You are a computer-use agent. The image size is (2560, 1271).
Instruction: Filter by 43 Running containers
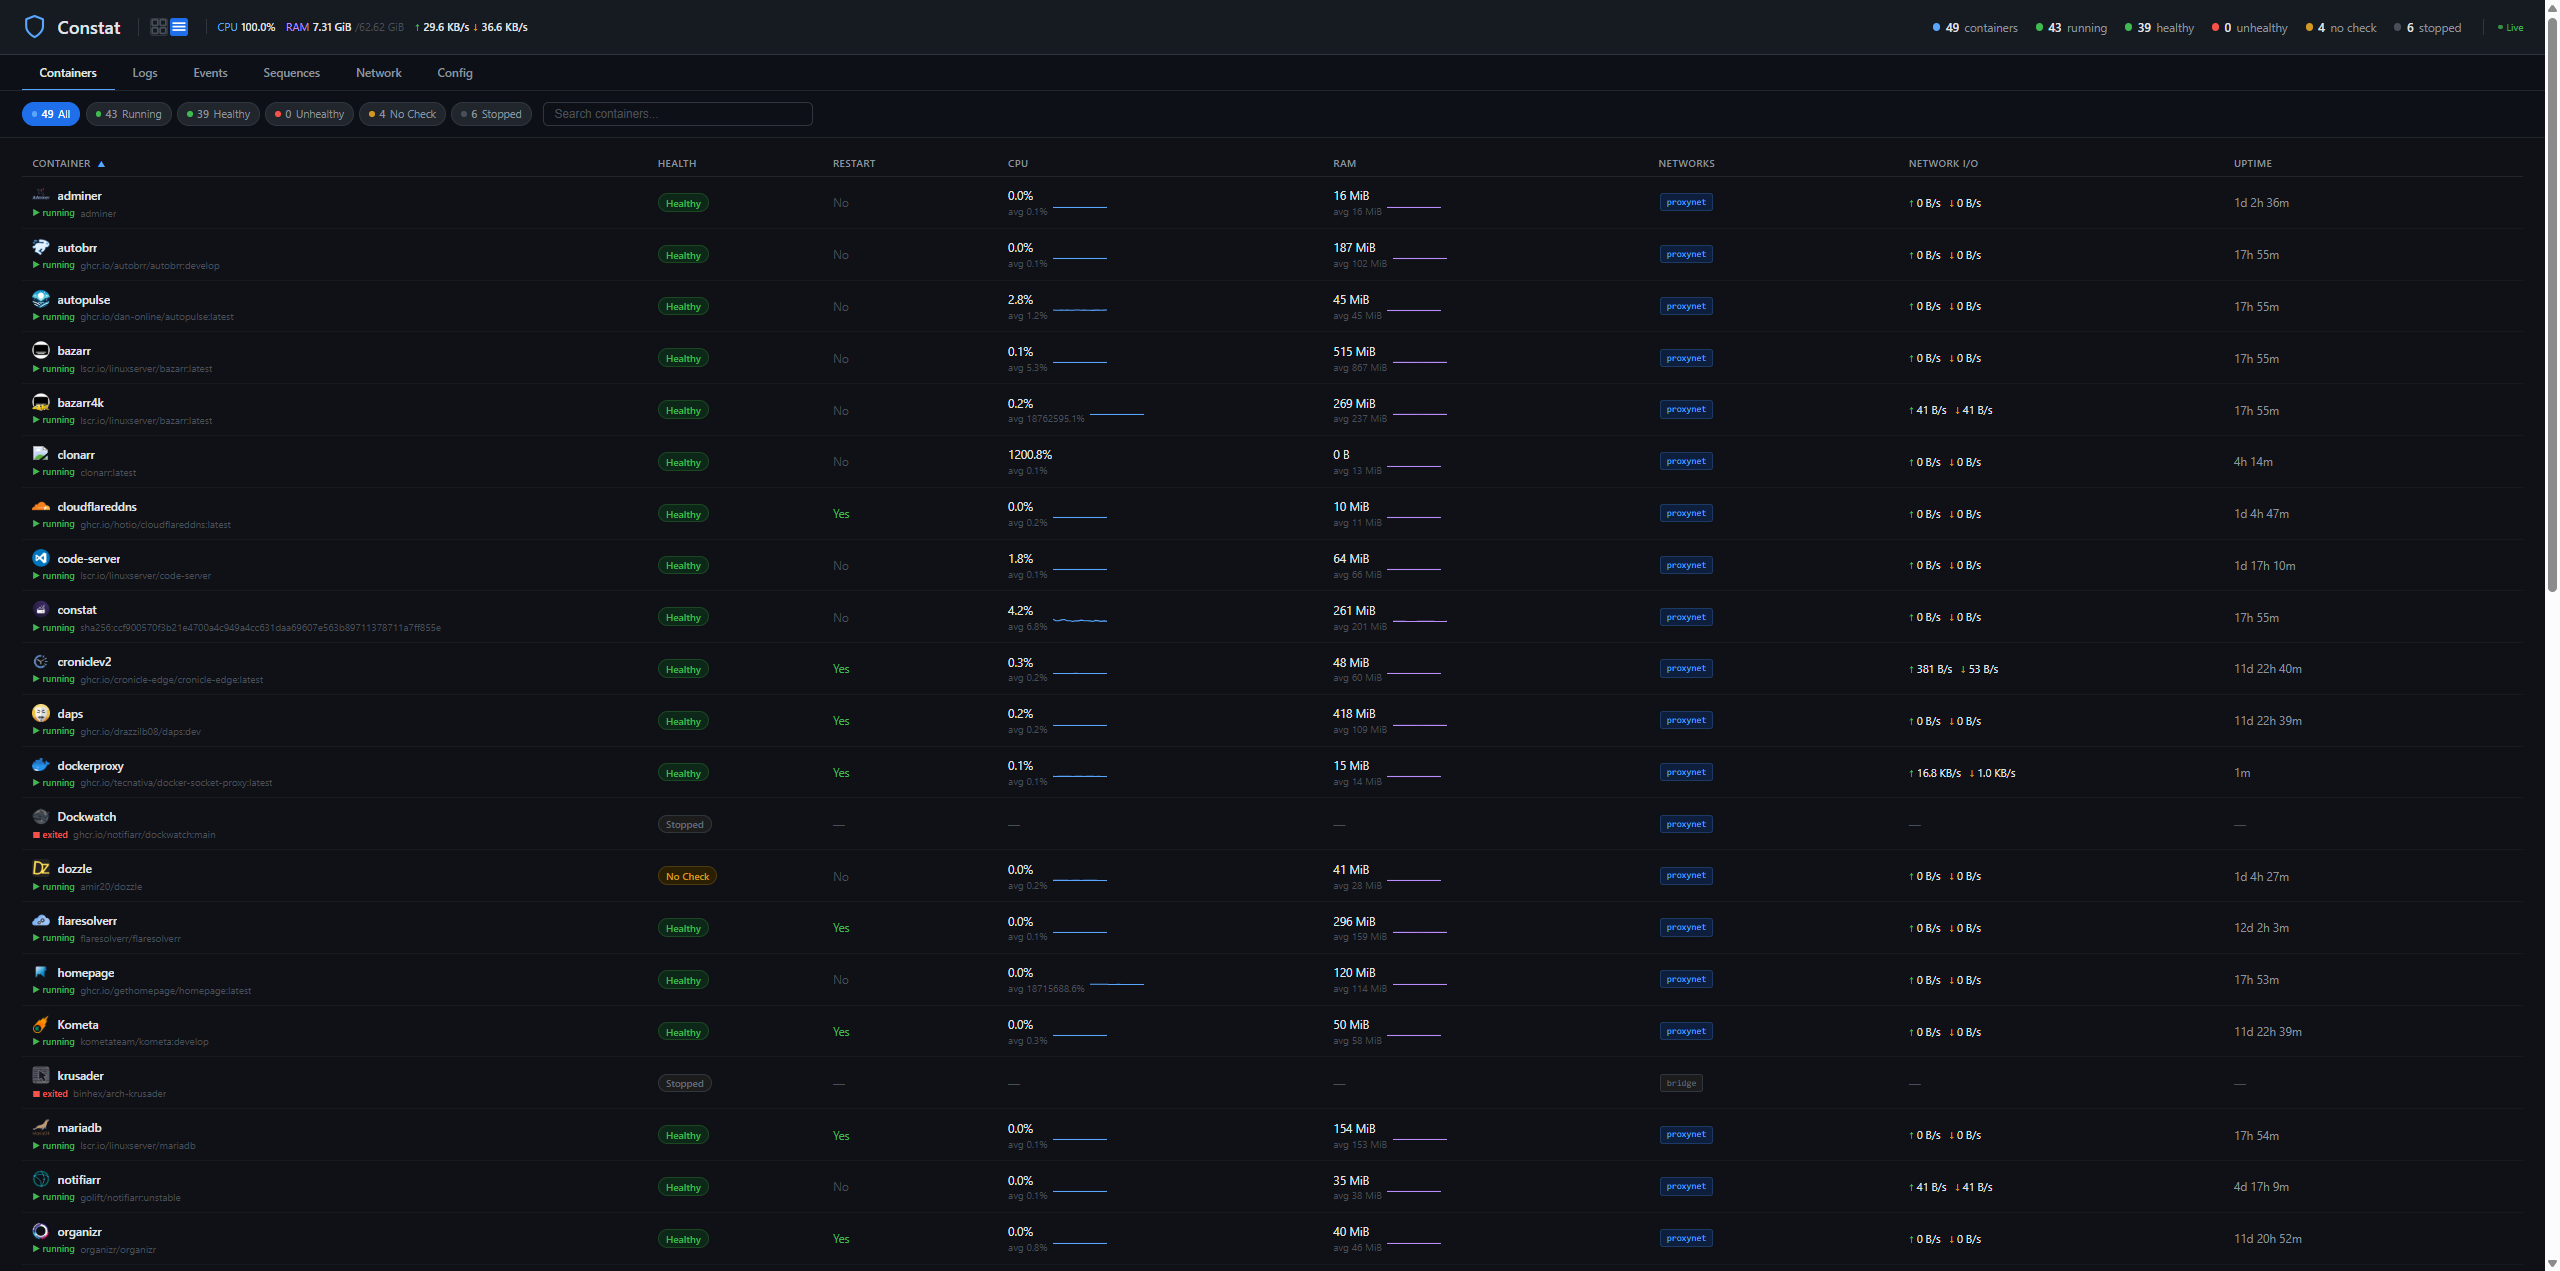[x=129, y=114]
